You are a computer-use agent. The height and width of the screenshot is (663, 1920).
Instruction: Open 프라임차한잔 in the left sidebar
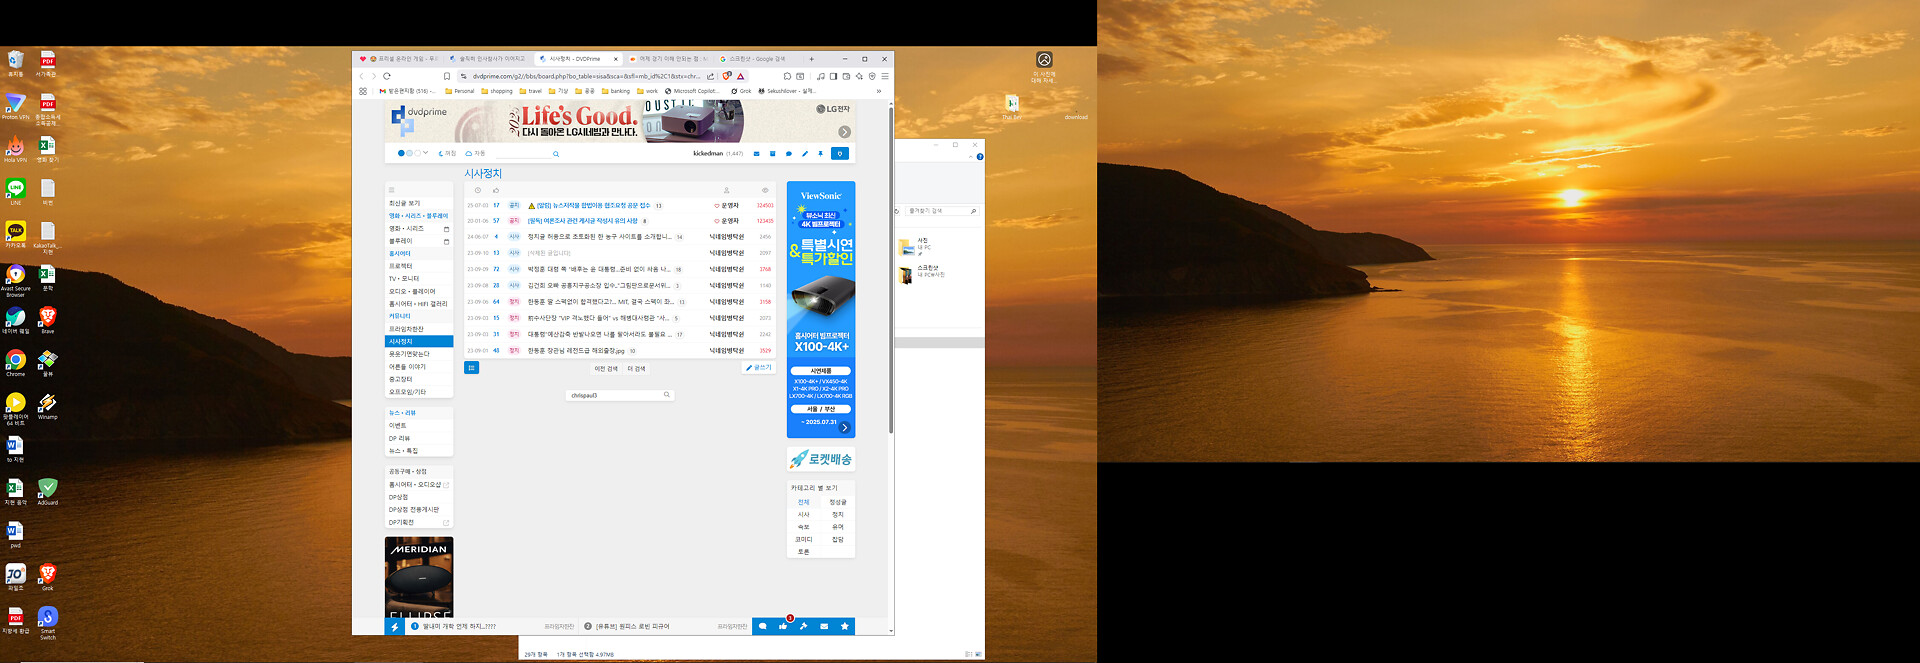tap(406, 329)
